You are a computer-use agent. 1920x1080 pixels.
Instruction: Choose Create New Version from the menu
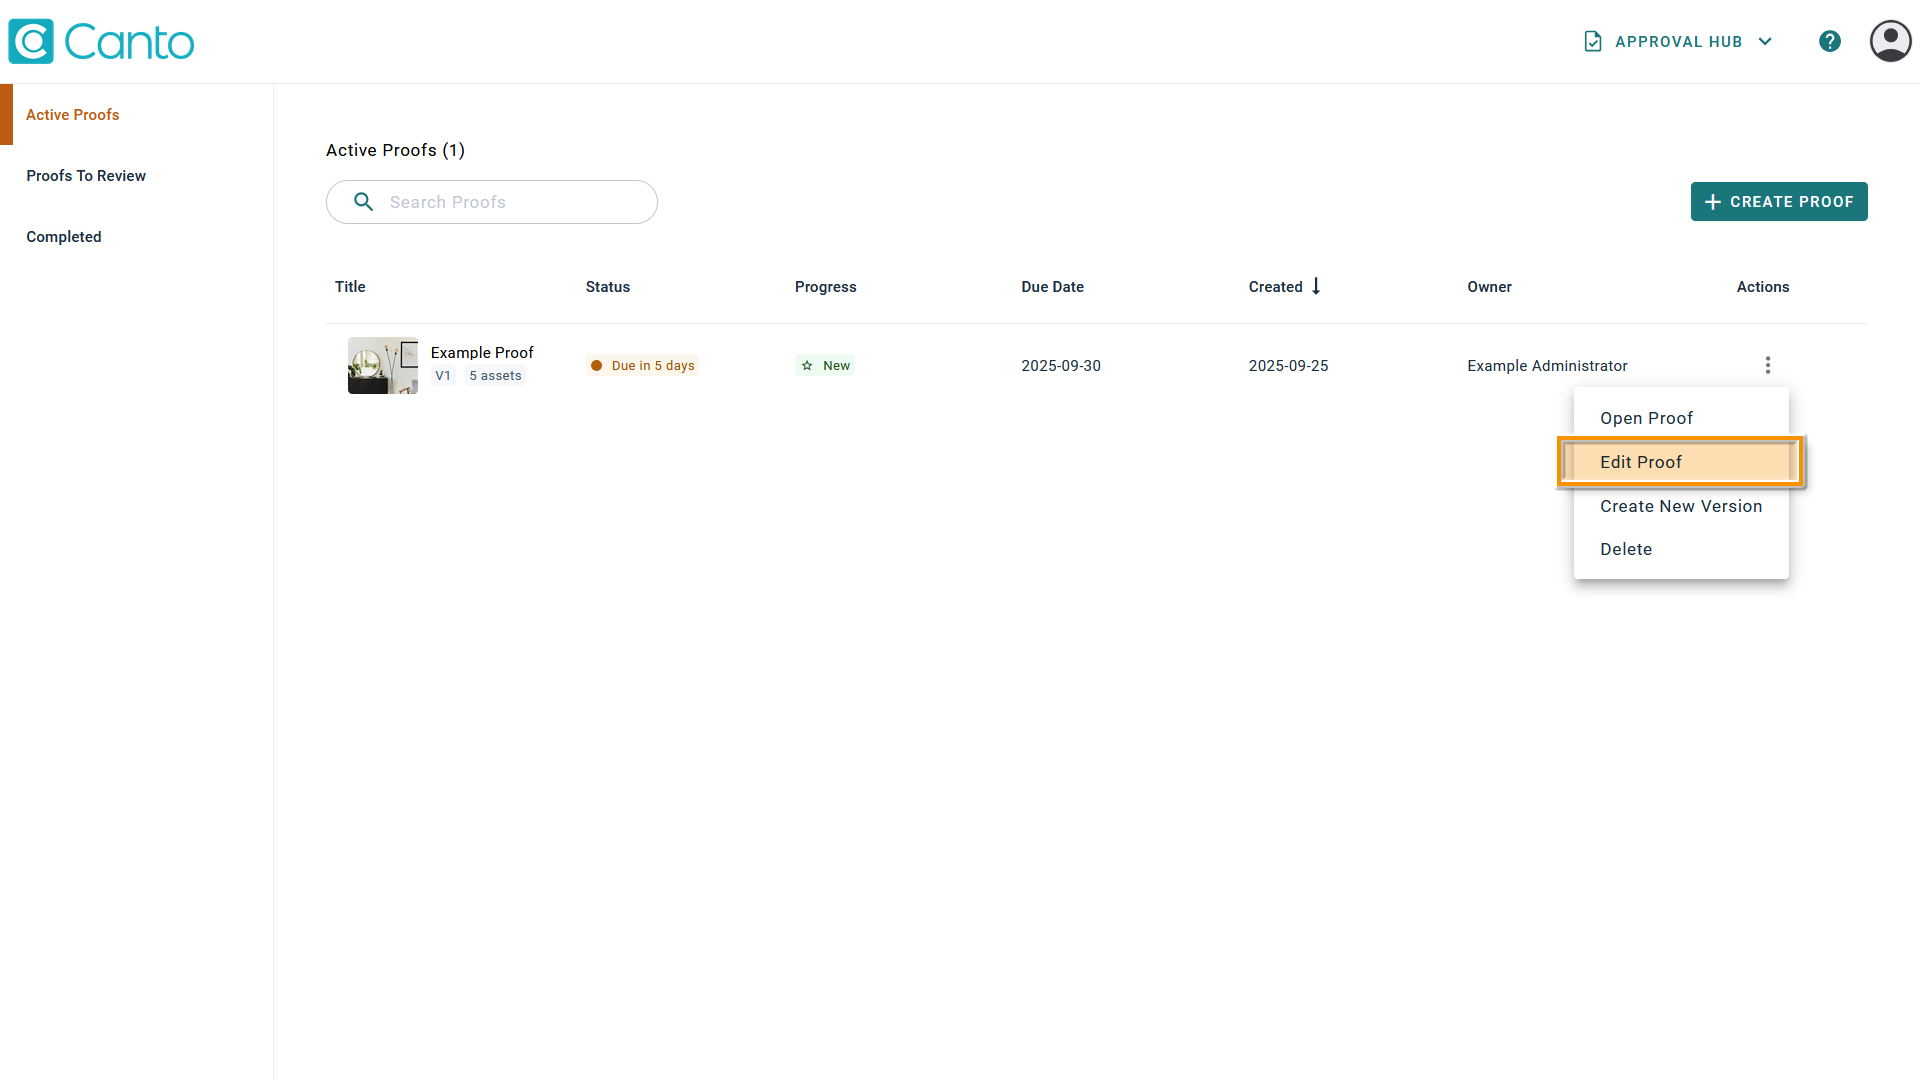point(1681,506)
